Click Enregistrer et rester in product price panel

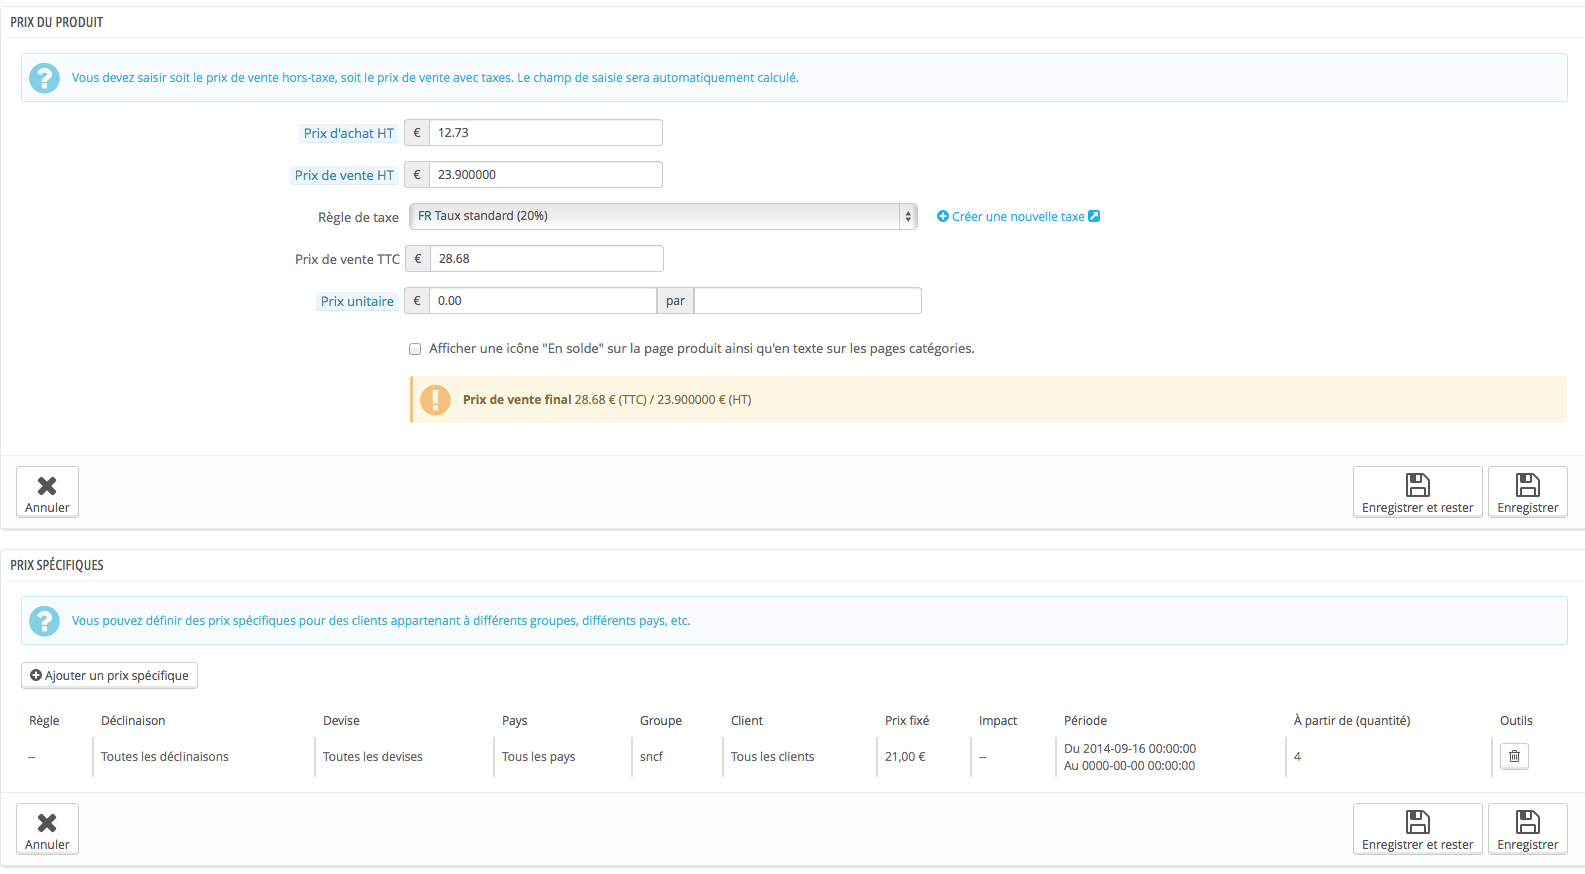[1417, 492]
